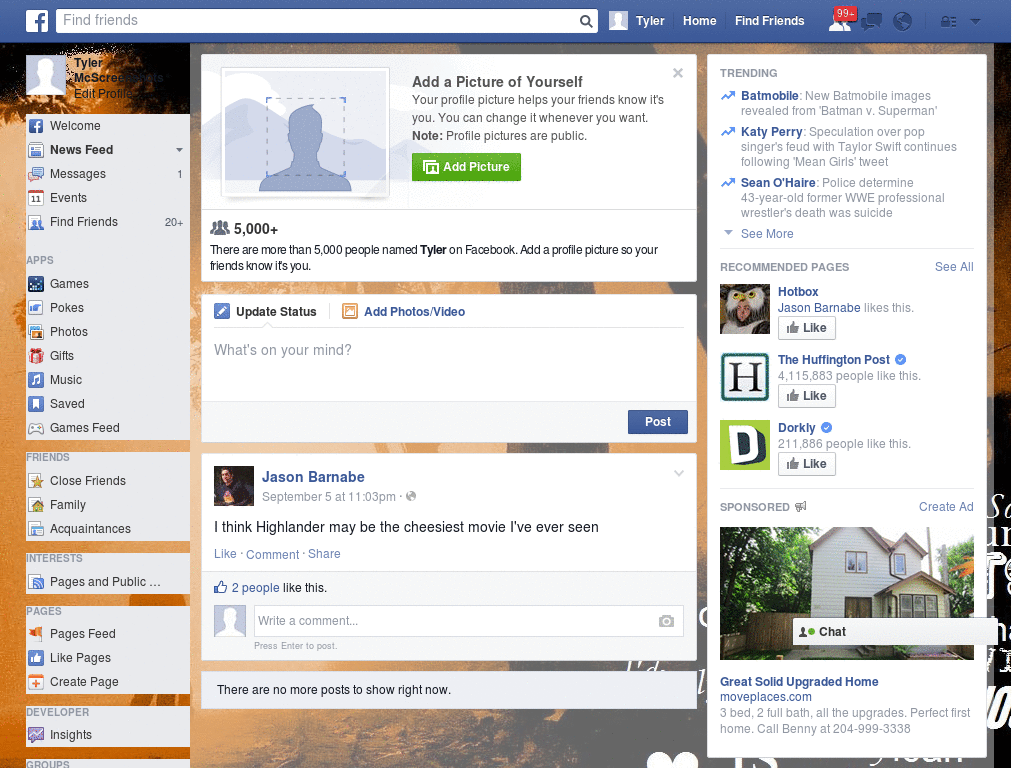Click the search magnifier icon
This screenshot has height=768, width=1024.
click(586, 21)
